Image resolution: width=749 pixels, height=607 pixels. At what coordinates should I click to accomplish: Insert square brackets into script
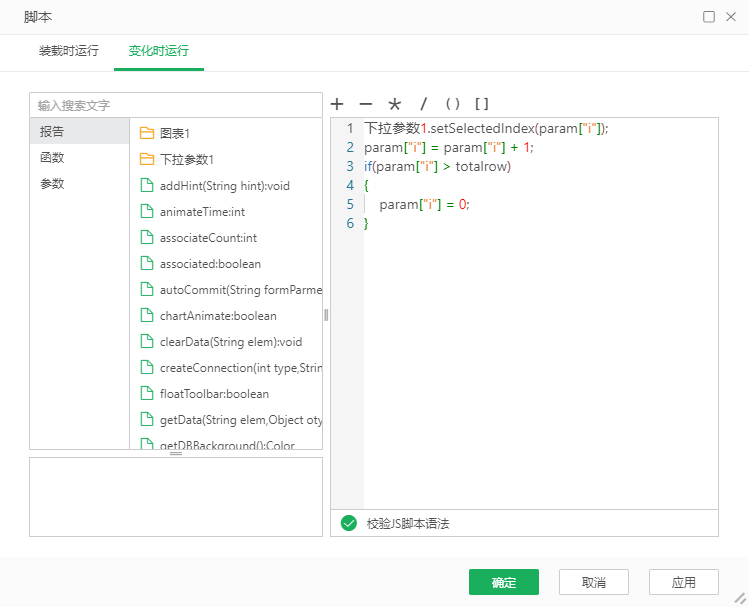coord(482,104)
